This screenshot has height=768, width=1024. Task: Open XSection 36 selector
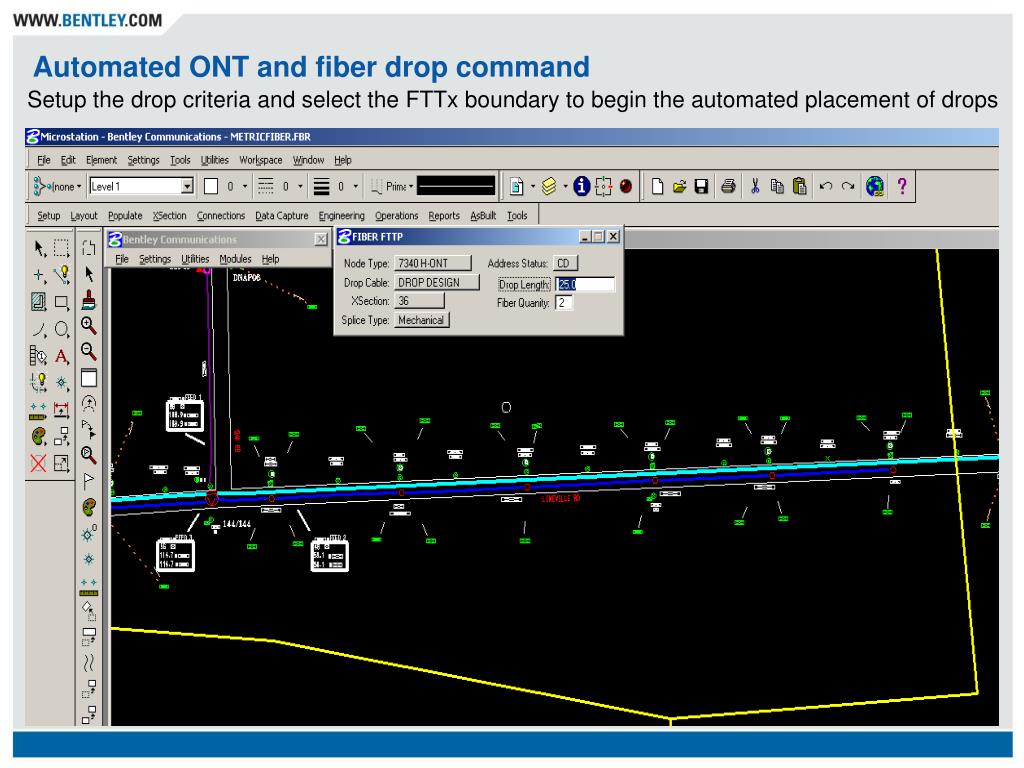(x=419, y=301)
